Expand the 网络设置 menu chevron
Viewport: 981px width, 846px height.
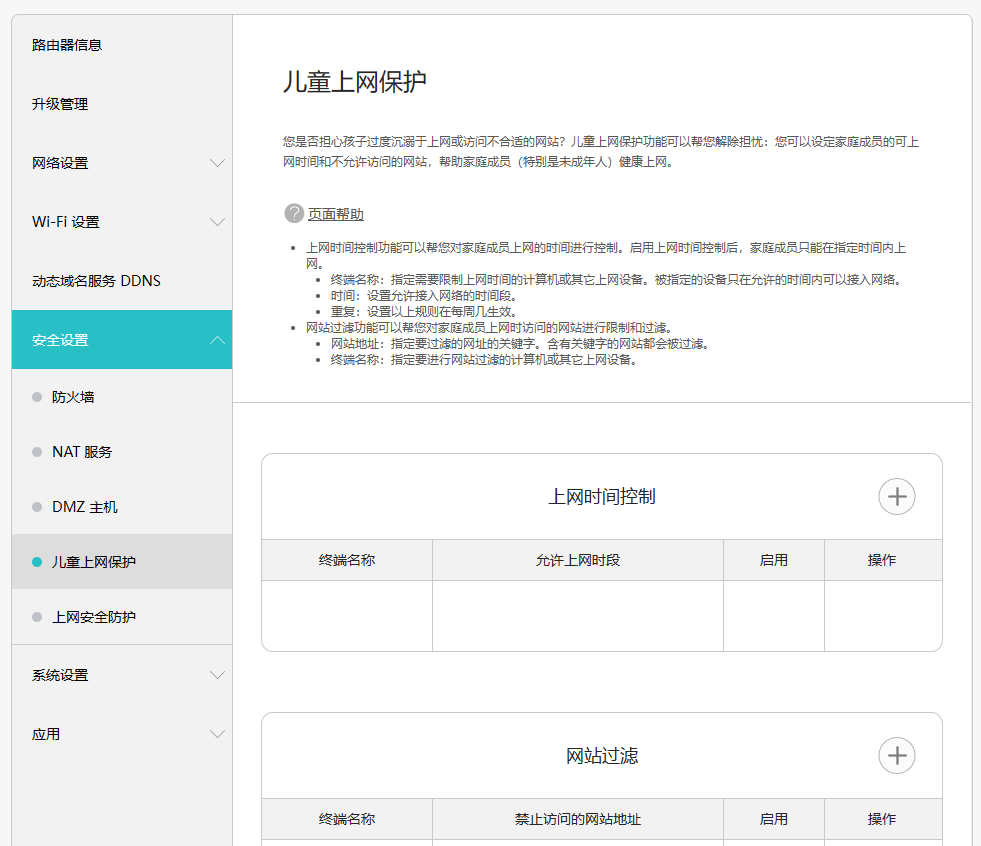coord(217,163)
